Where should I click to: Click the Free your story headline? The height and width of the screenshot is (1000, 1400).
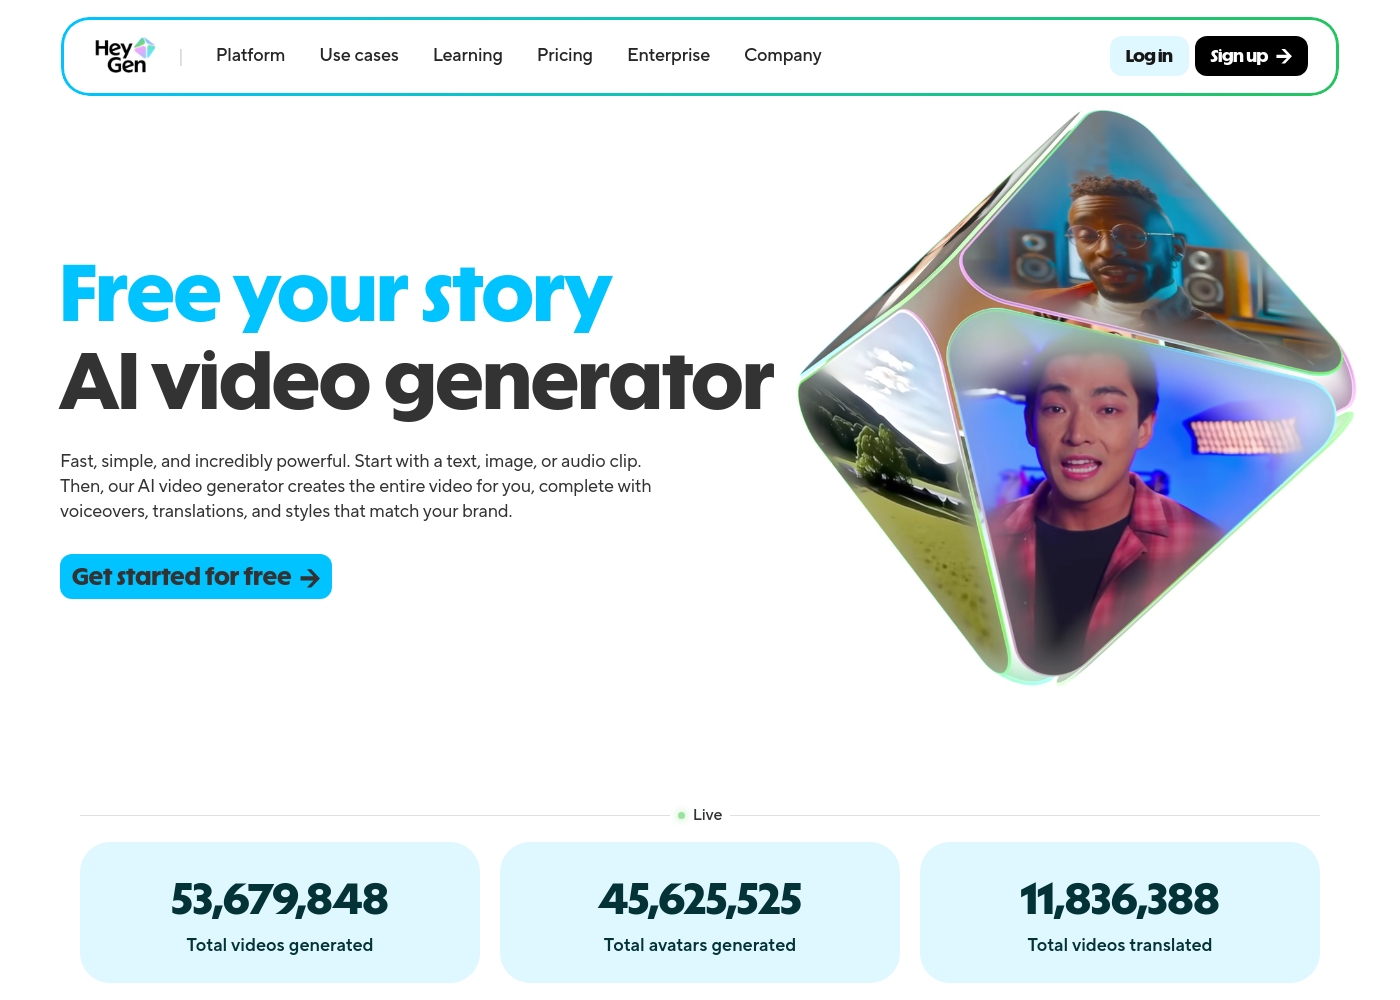pyautogui.click(x=336, y=295)
